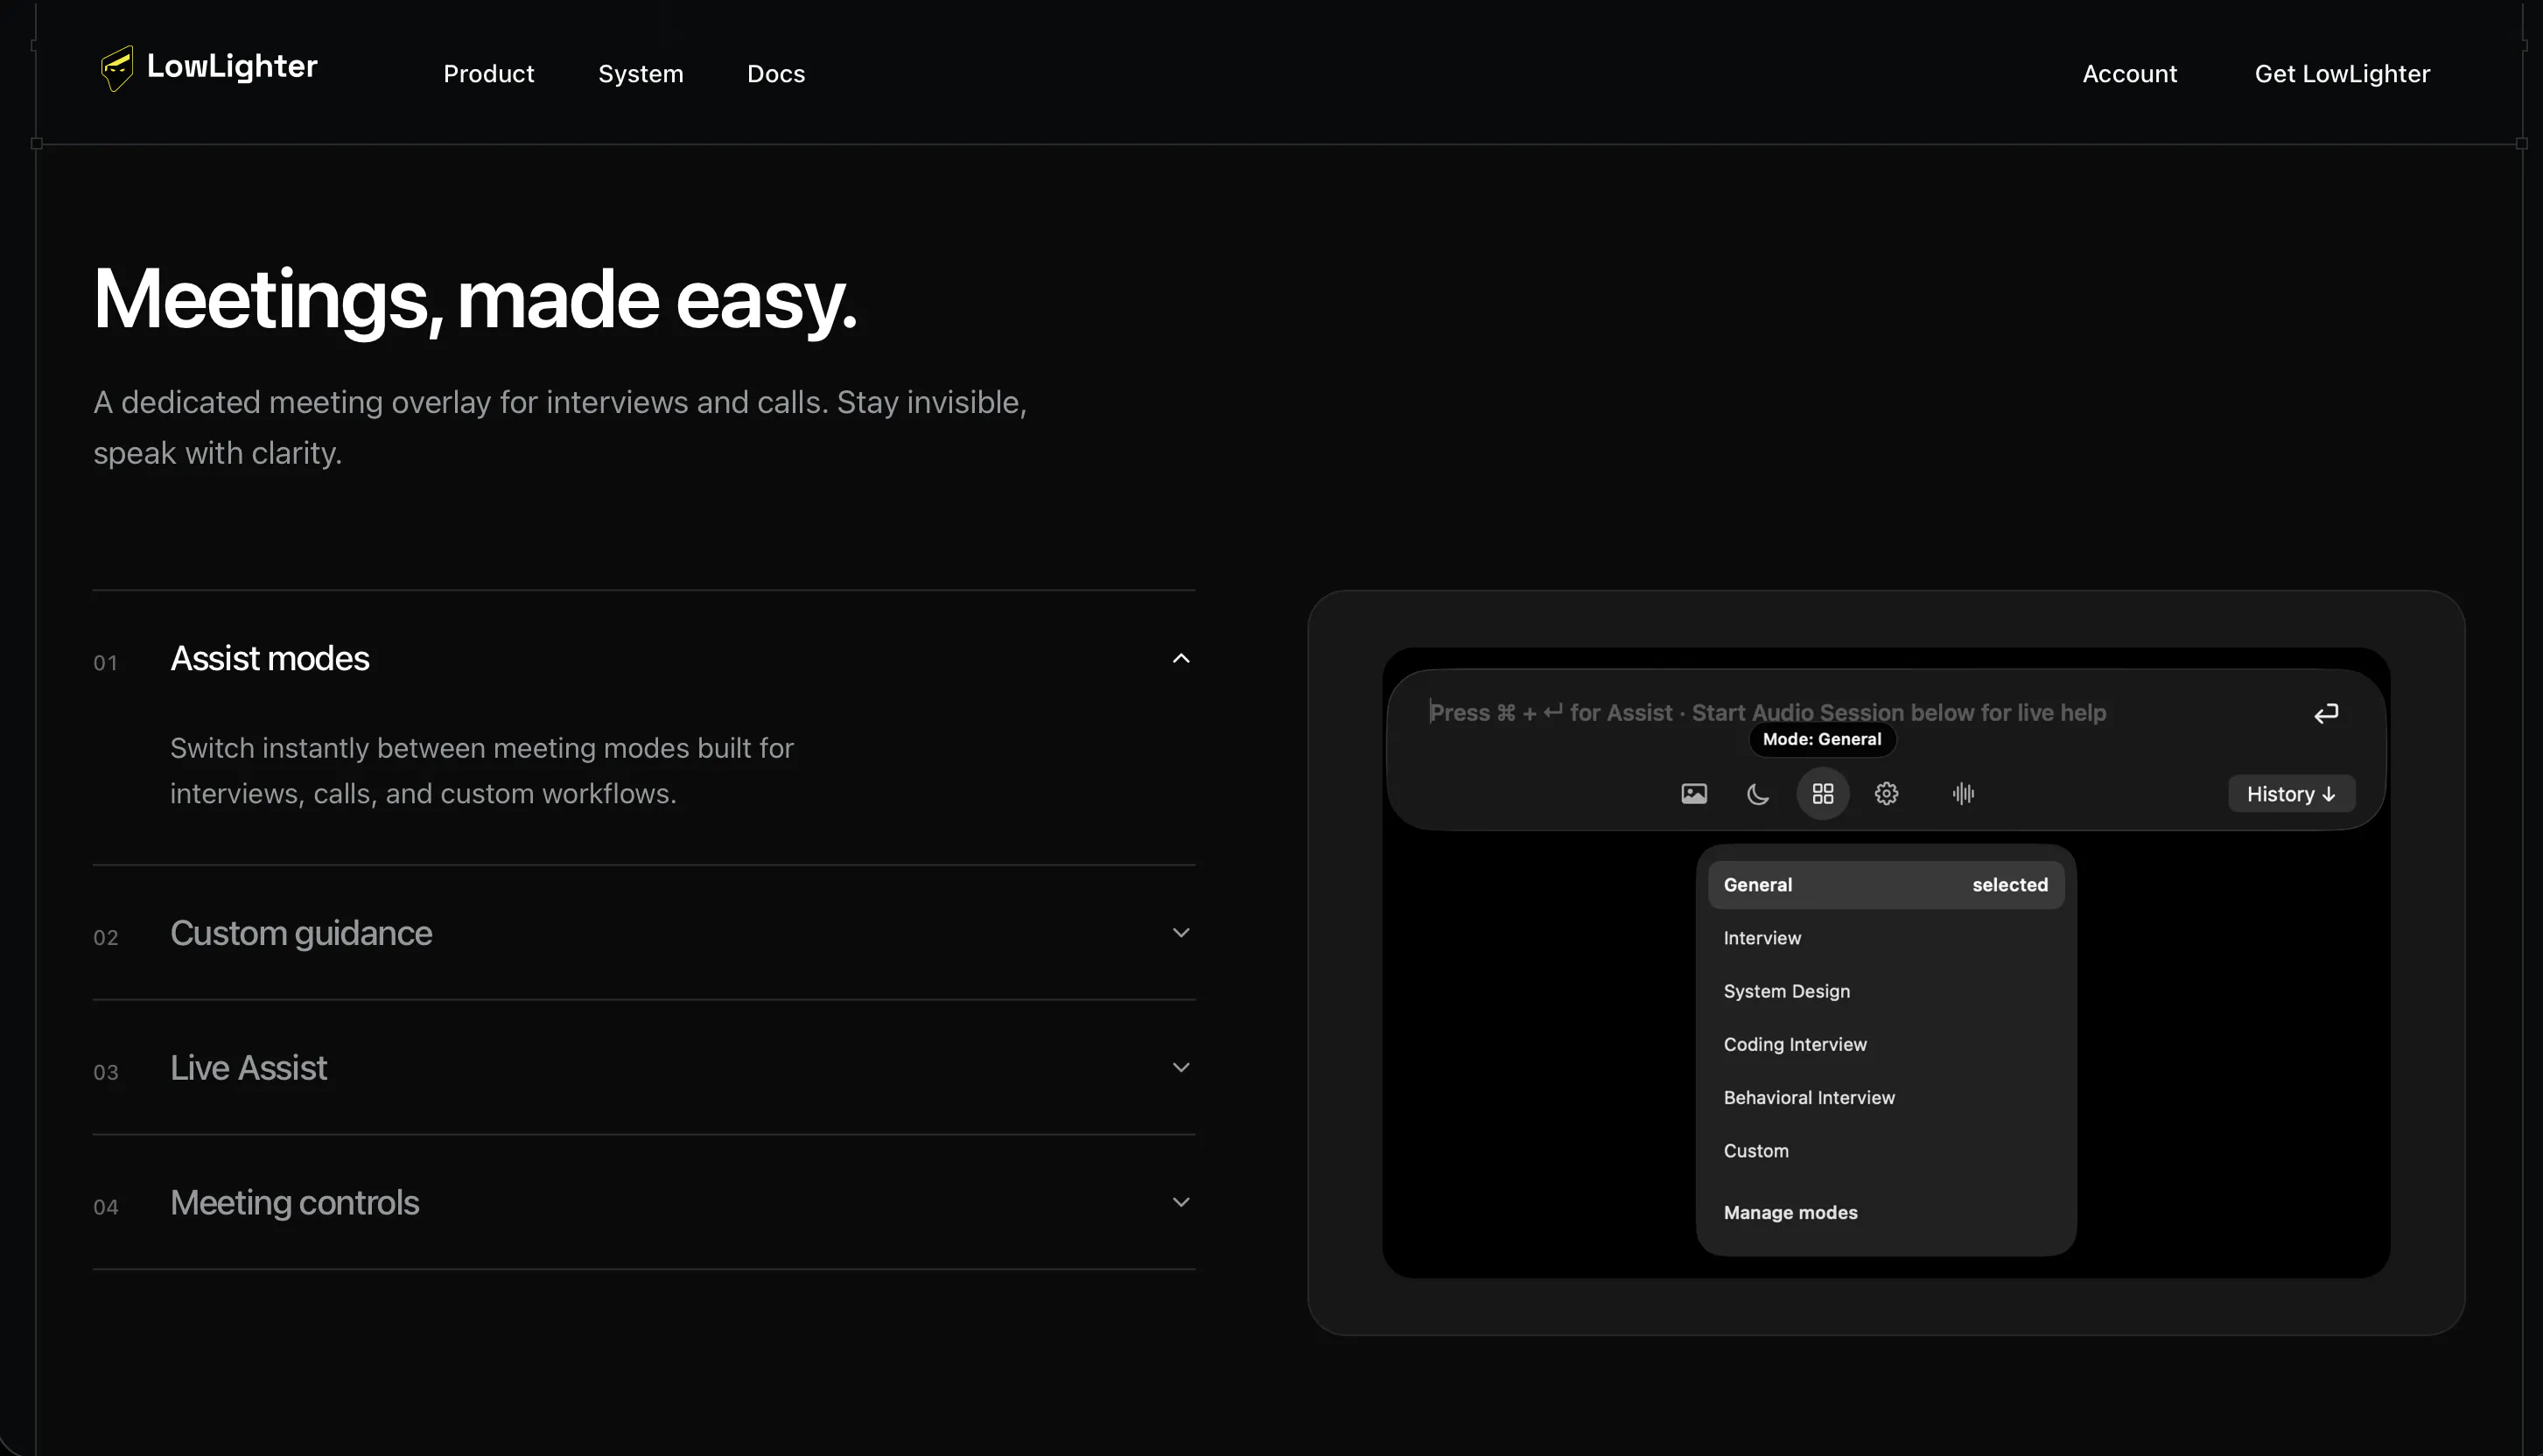Select the General mode entry

[x=1886, y=885]
